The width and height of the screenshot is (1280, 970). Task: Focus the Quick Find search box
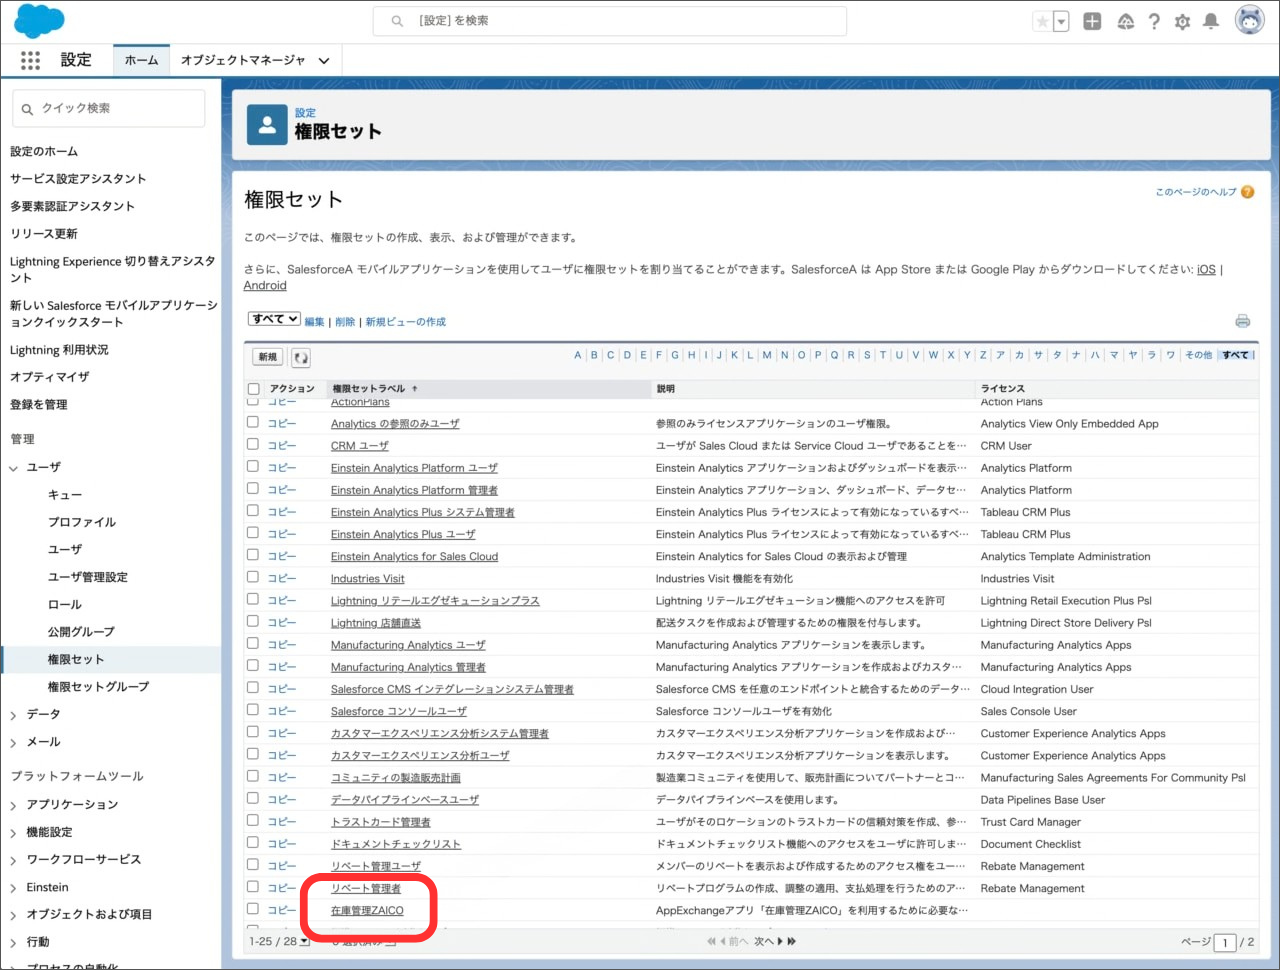coord(109,108)
